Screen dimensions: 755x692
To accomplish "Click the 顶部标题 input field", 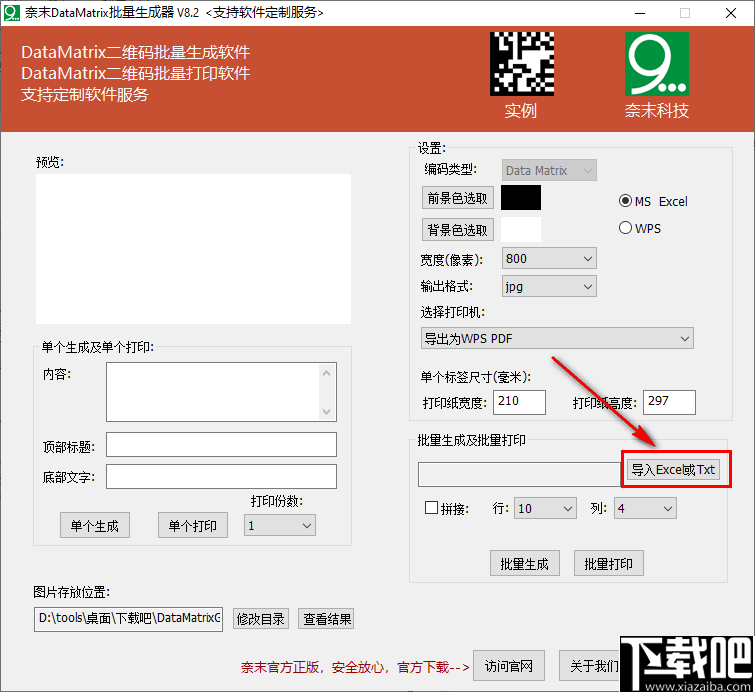I will [x=221, y=444].
